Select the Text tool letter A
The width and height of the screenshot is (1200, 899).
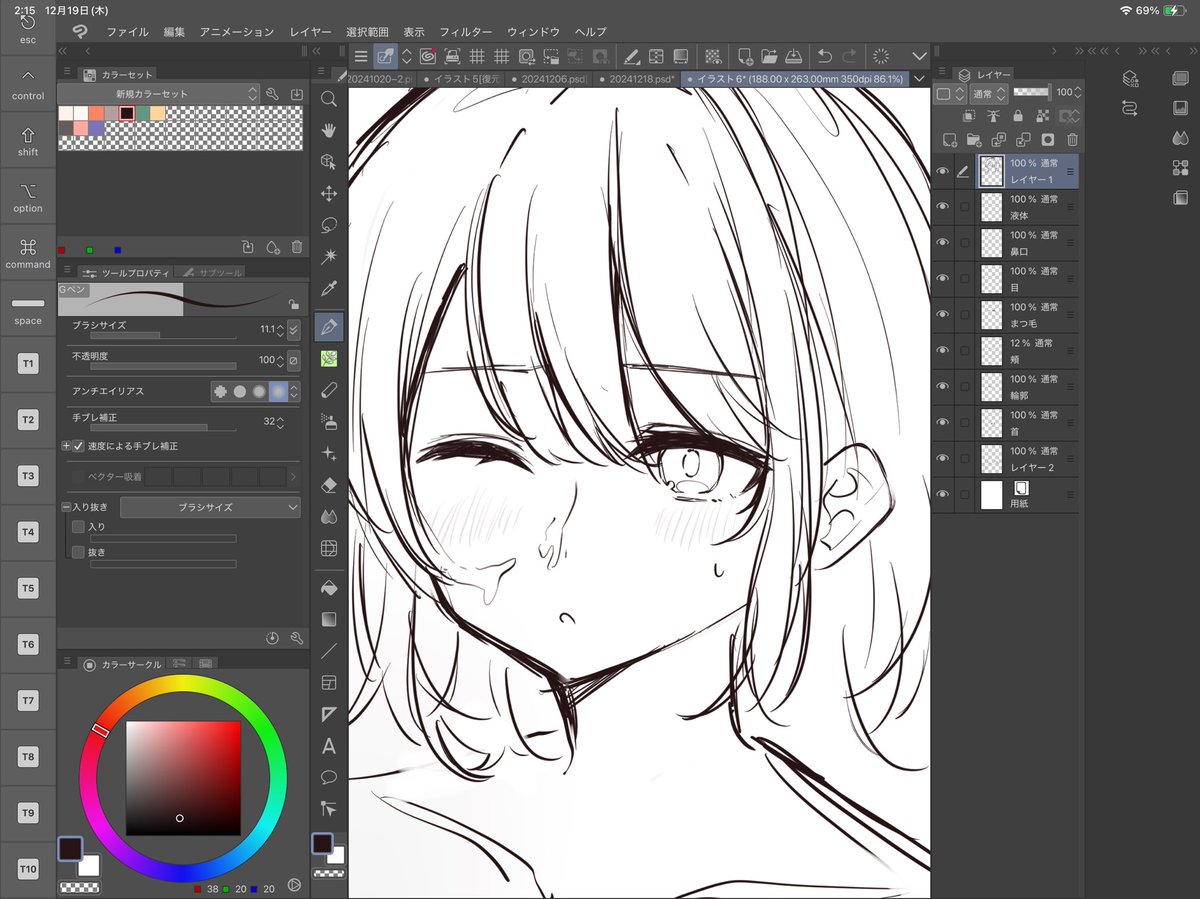click(328, 746)
